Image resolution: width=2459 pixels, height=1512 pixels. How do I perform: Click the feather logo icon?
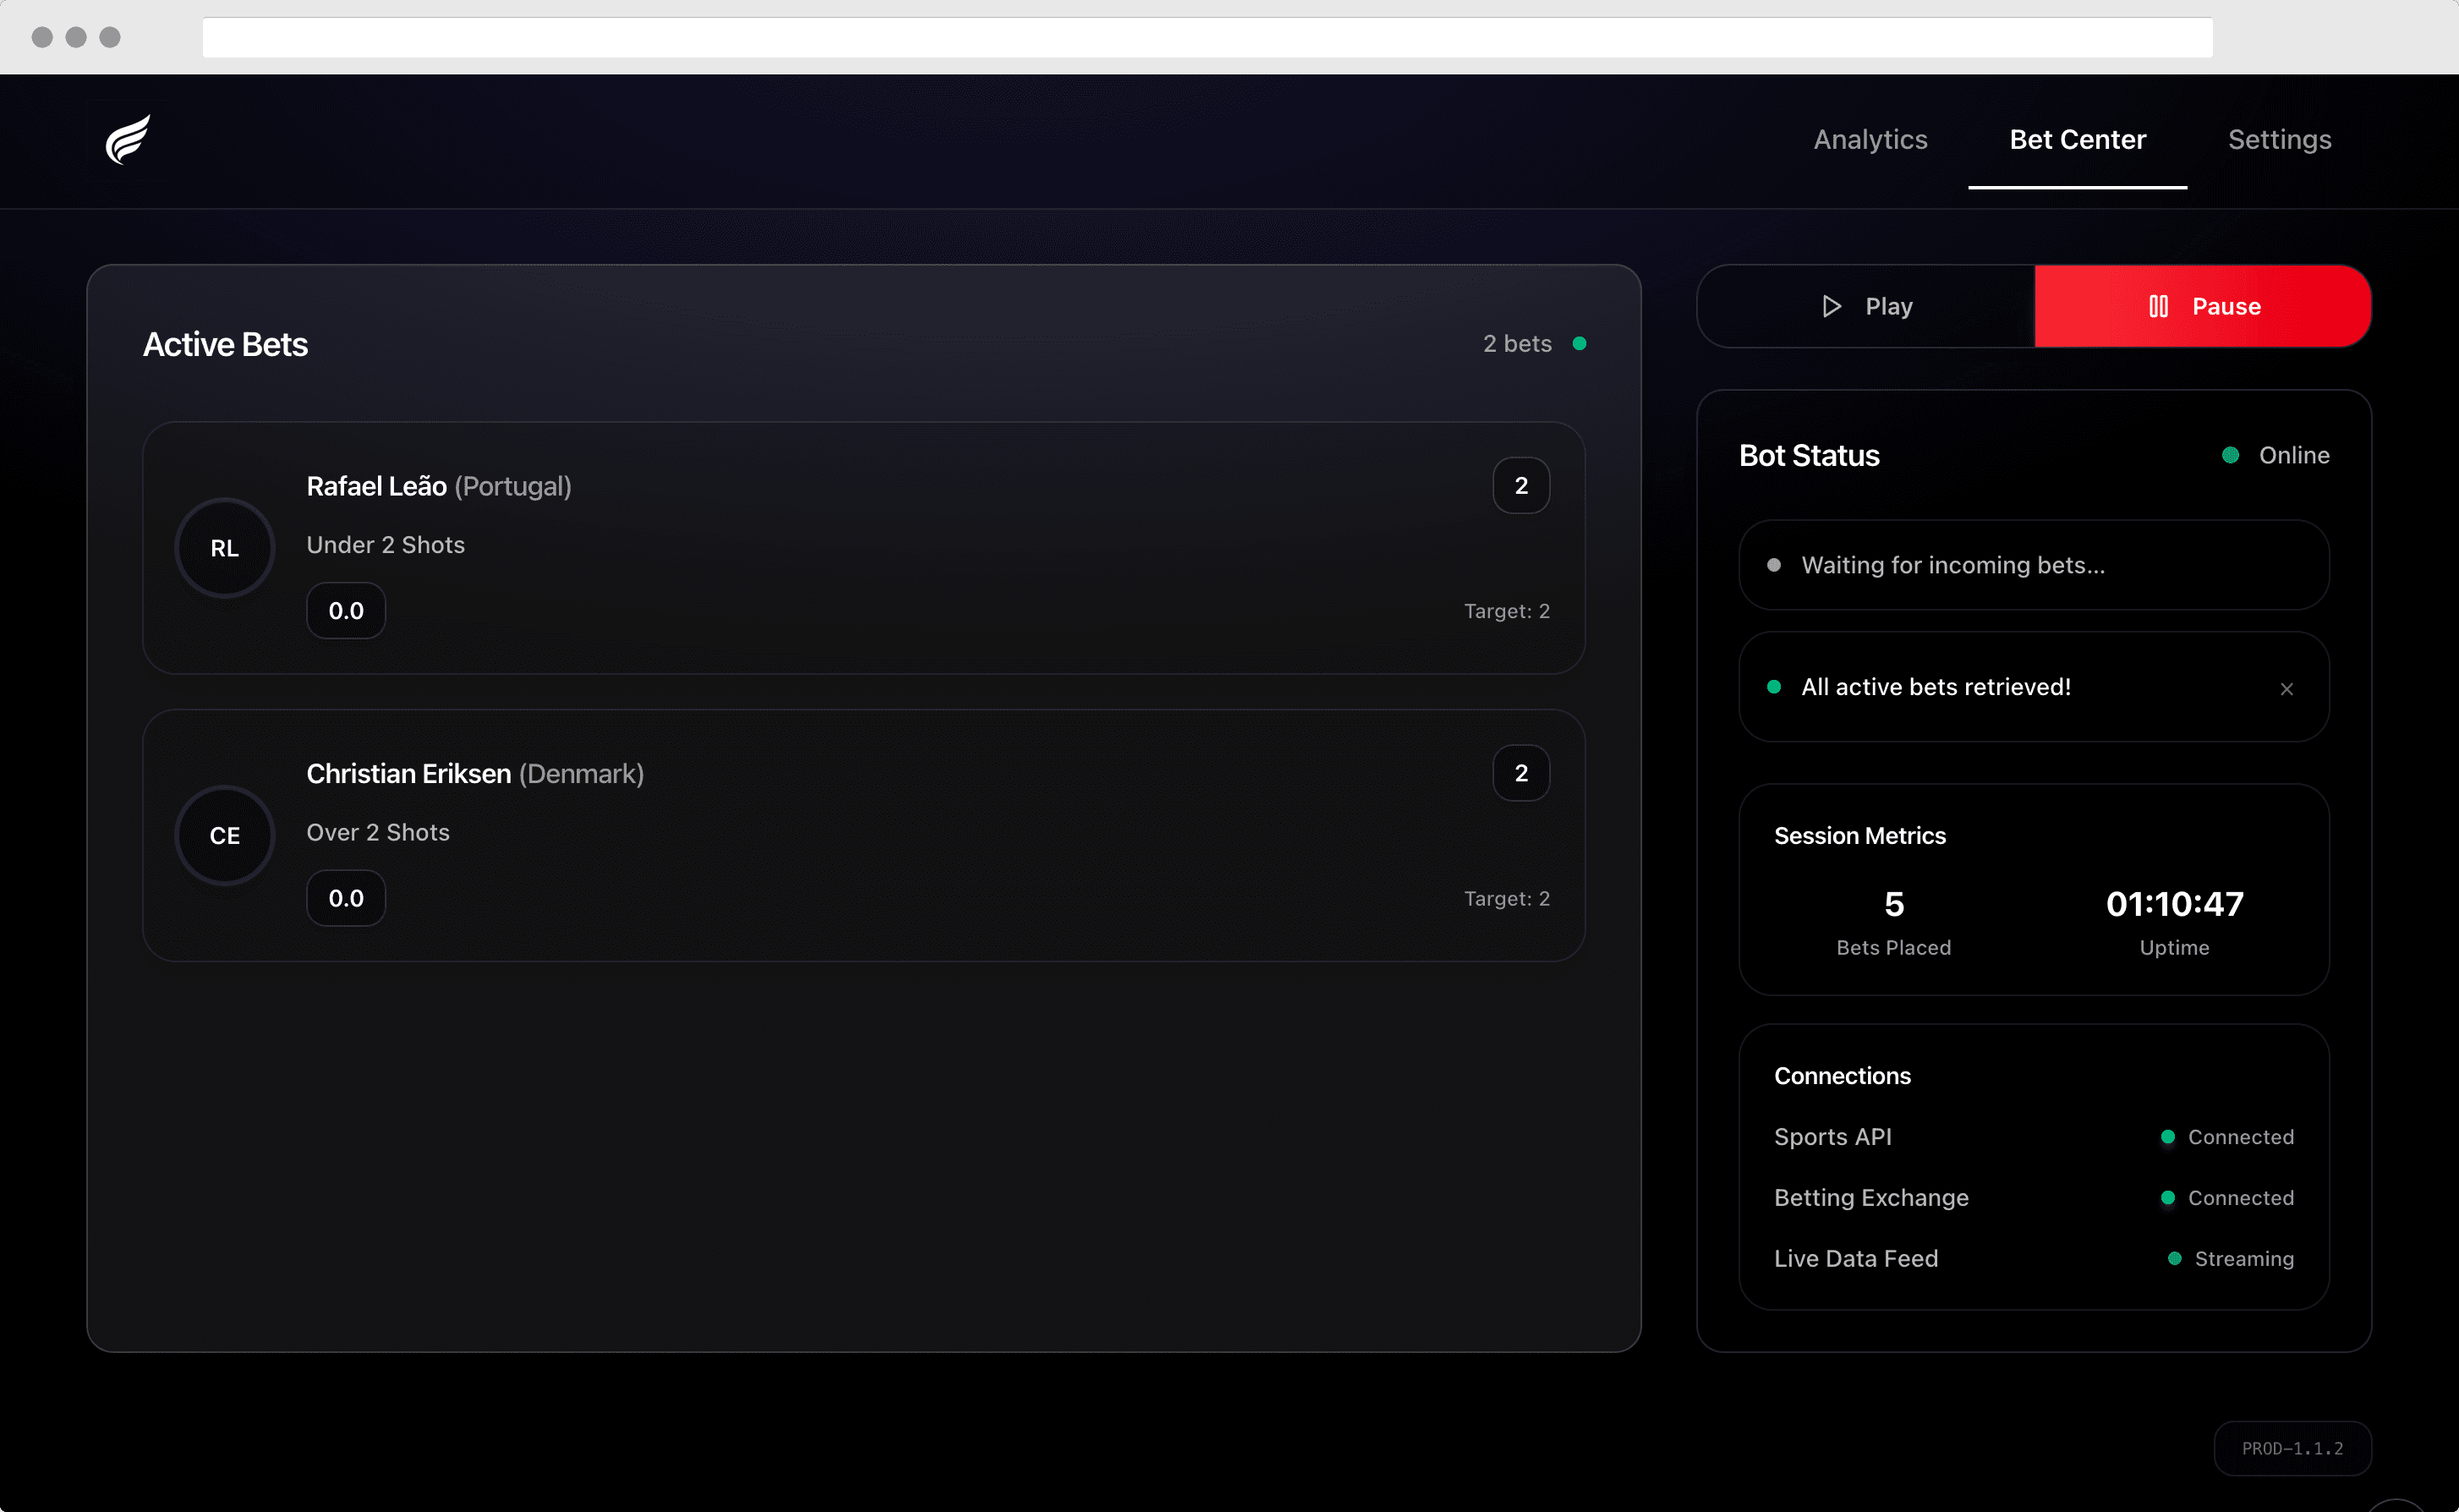[128, 139]
